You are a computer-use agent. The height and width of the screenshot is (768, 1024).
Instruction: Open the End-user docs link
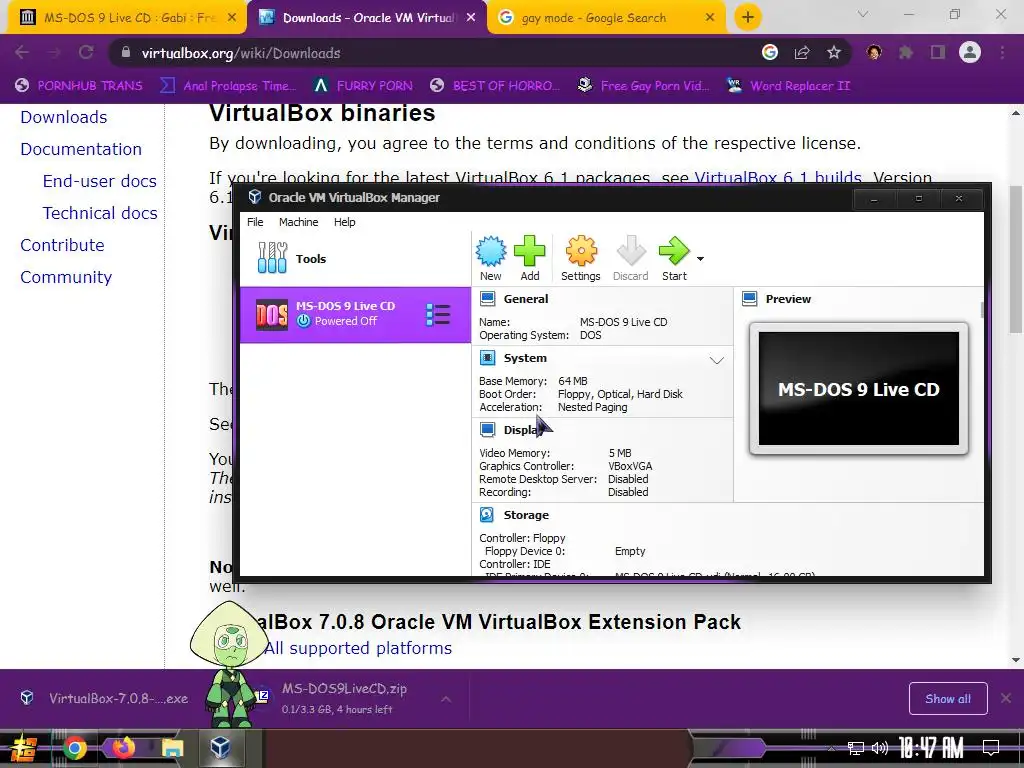pos(99,181)
